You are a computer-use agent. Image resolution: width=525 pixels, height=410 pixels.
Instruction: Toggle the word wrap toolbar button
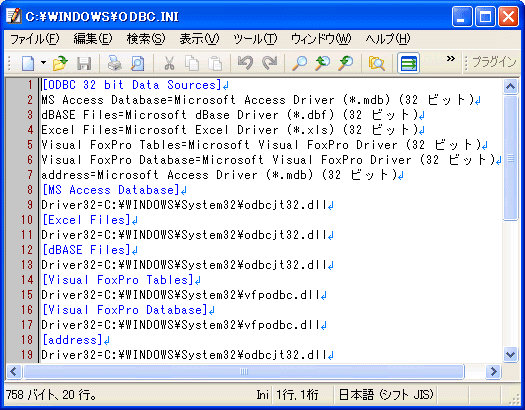(408, 63)
